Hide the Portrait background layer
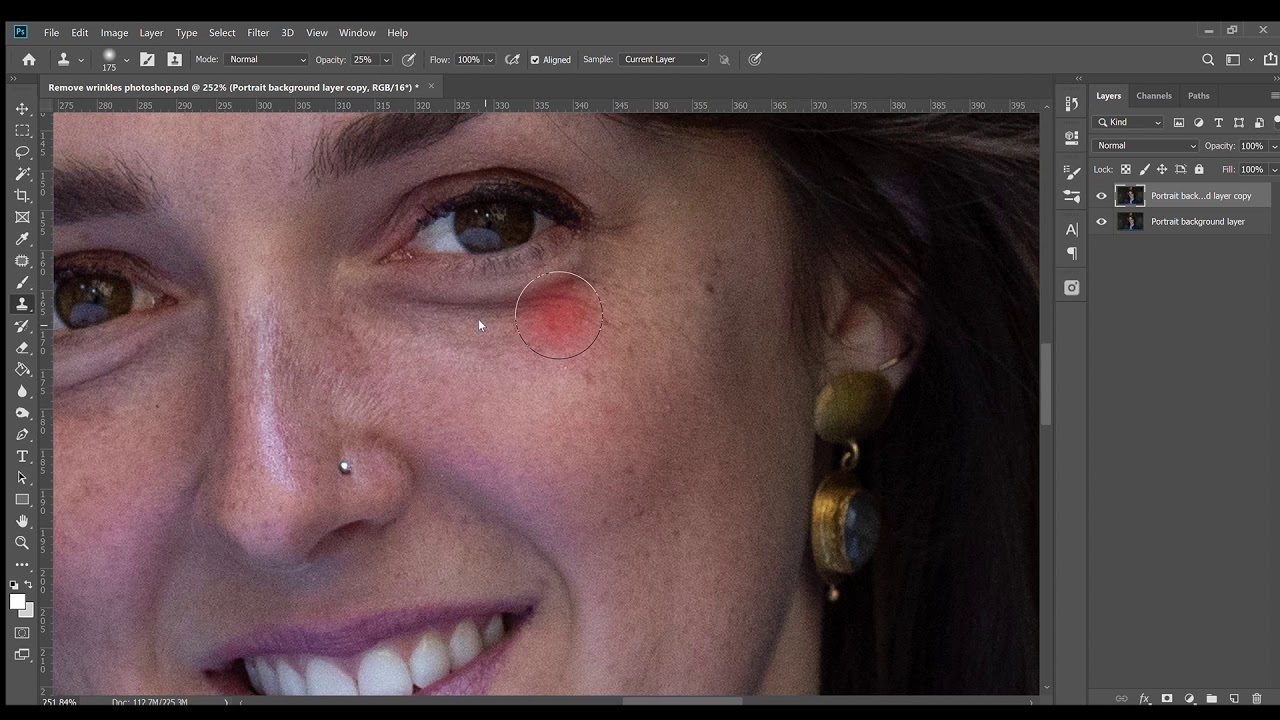 pyautogui.click(x=1101, y=221)
